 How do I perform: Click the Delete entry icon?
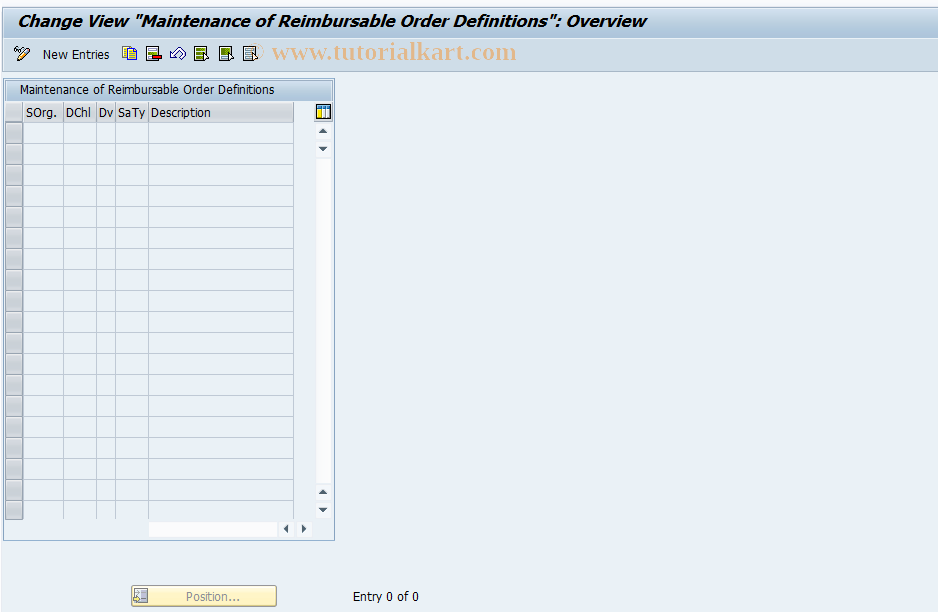coord(154,54)
